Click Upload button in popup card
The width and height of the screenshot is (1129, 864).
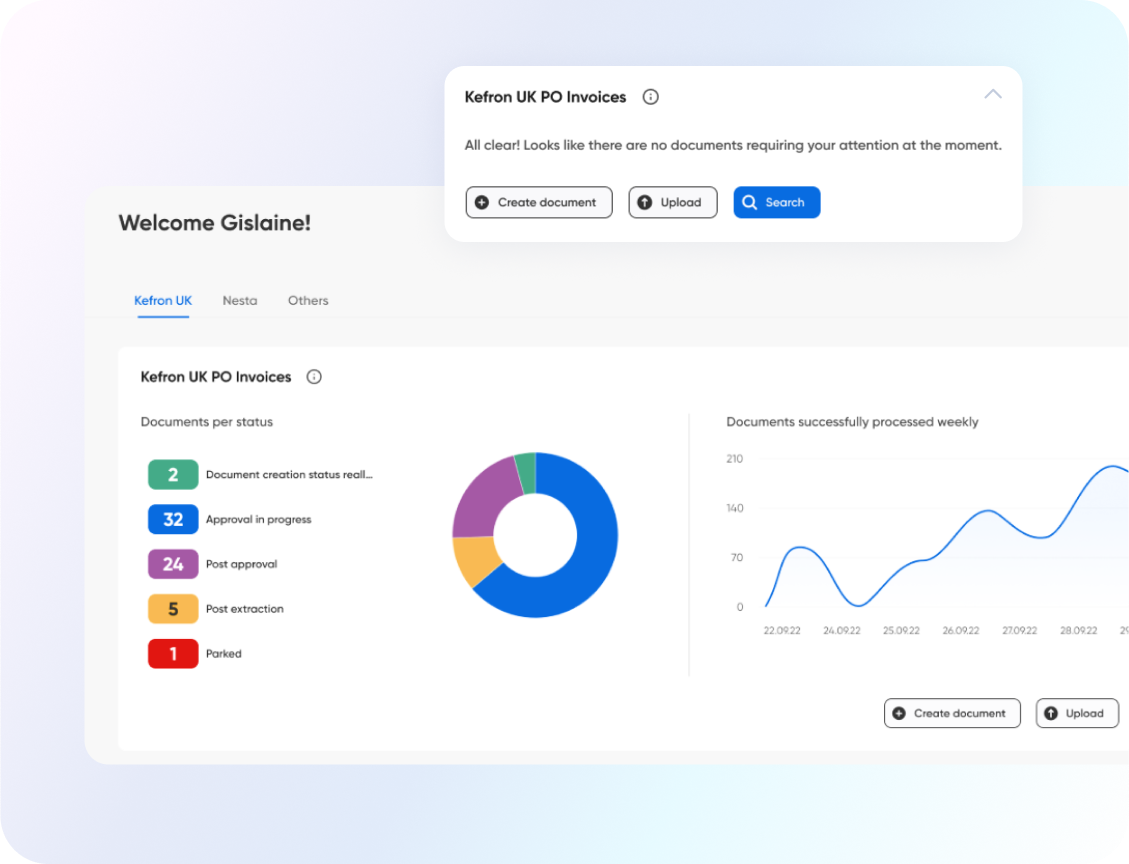click(673, 202)
